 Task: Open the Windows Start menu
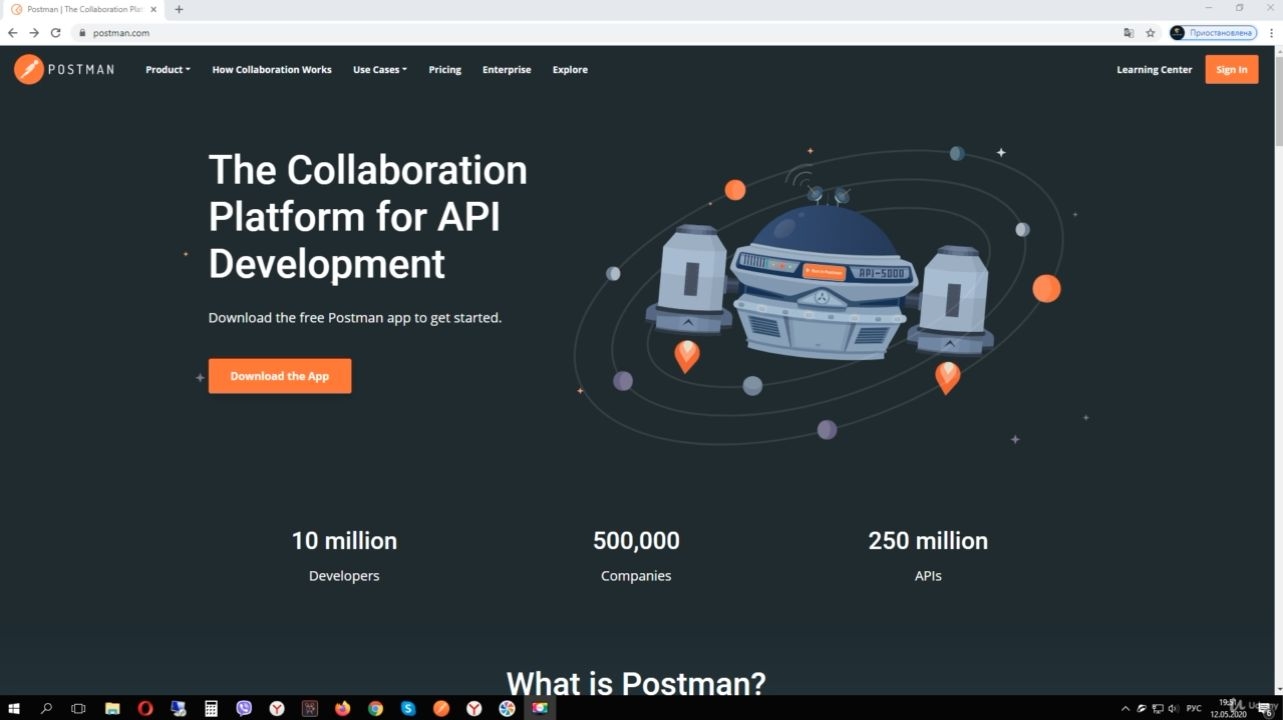tap(14, 708)
